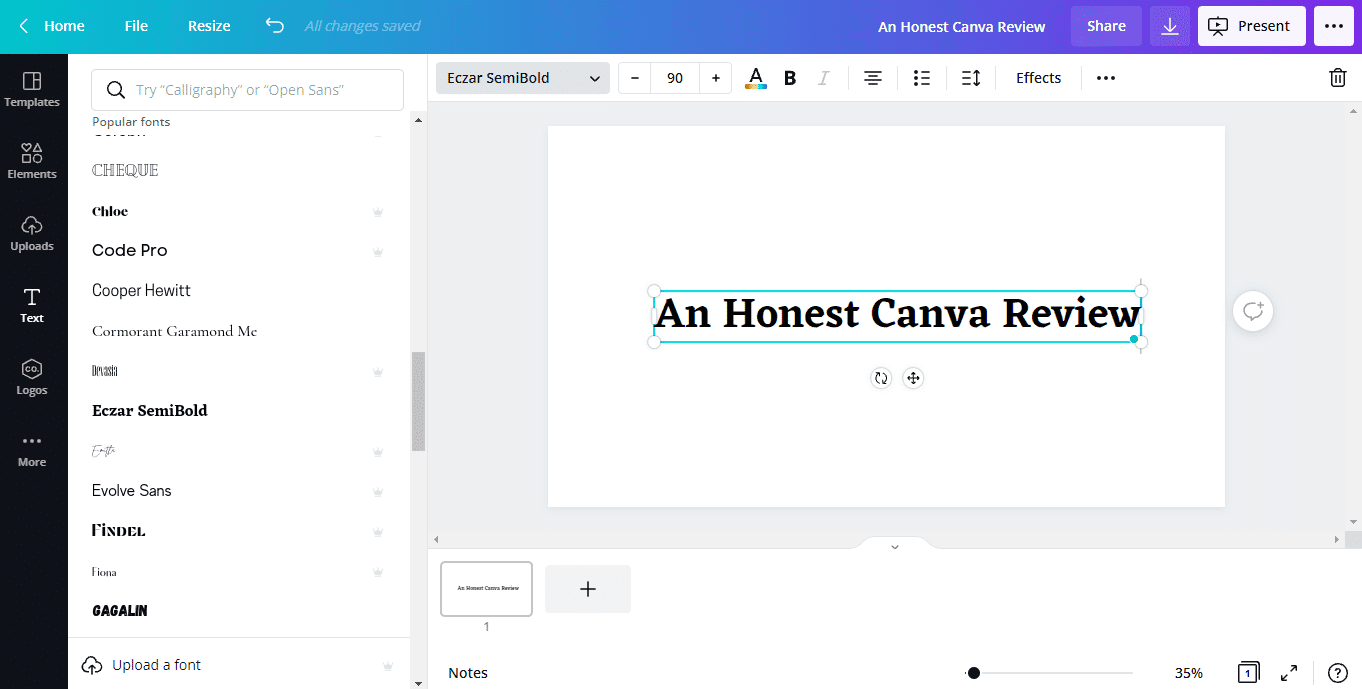Open the Eczar SemiBold font dropdown
Screen dimensions: 1362x689
tap(523, 78)
